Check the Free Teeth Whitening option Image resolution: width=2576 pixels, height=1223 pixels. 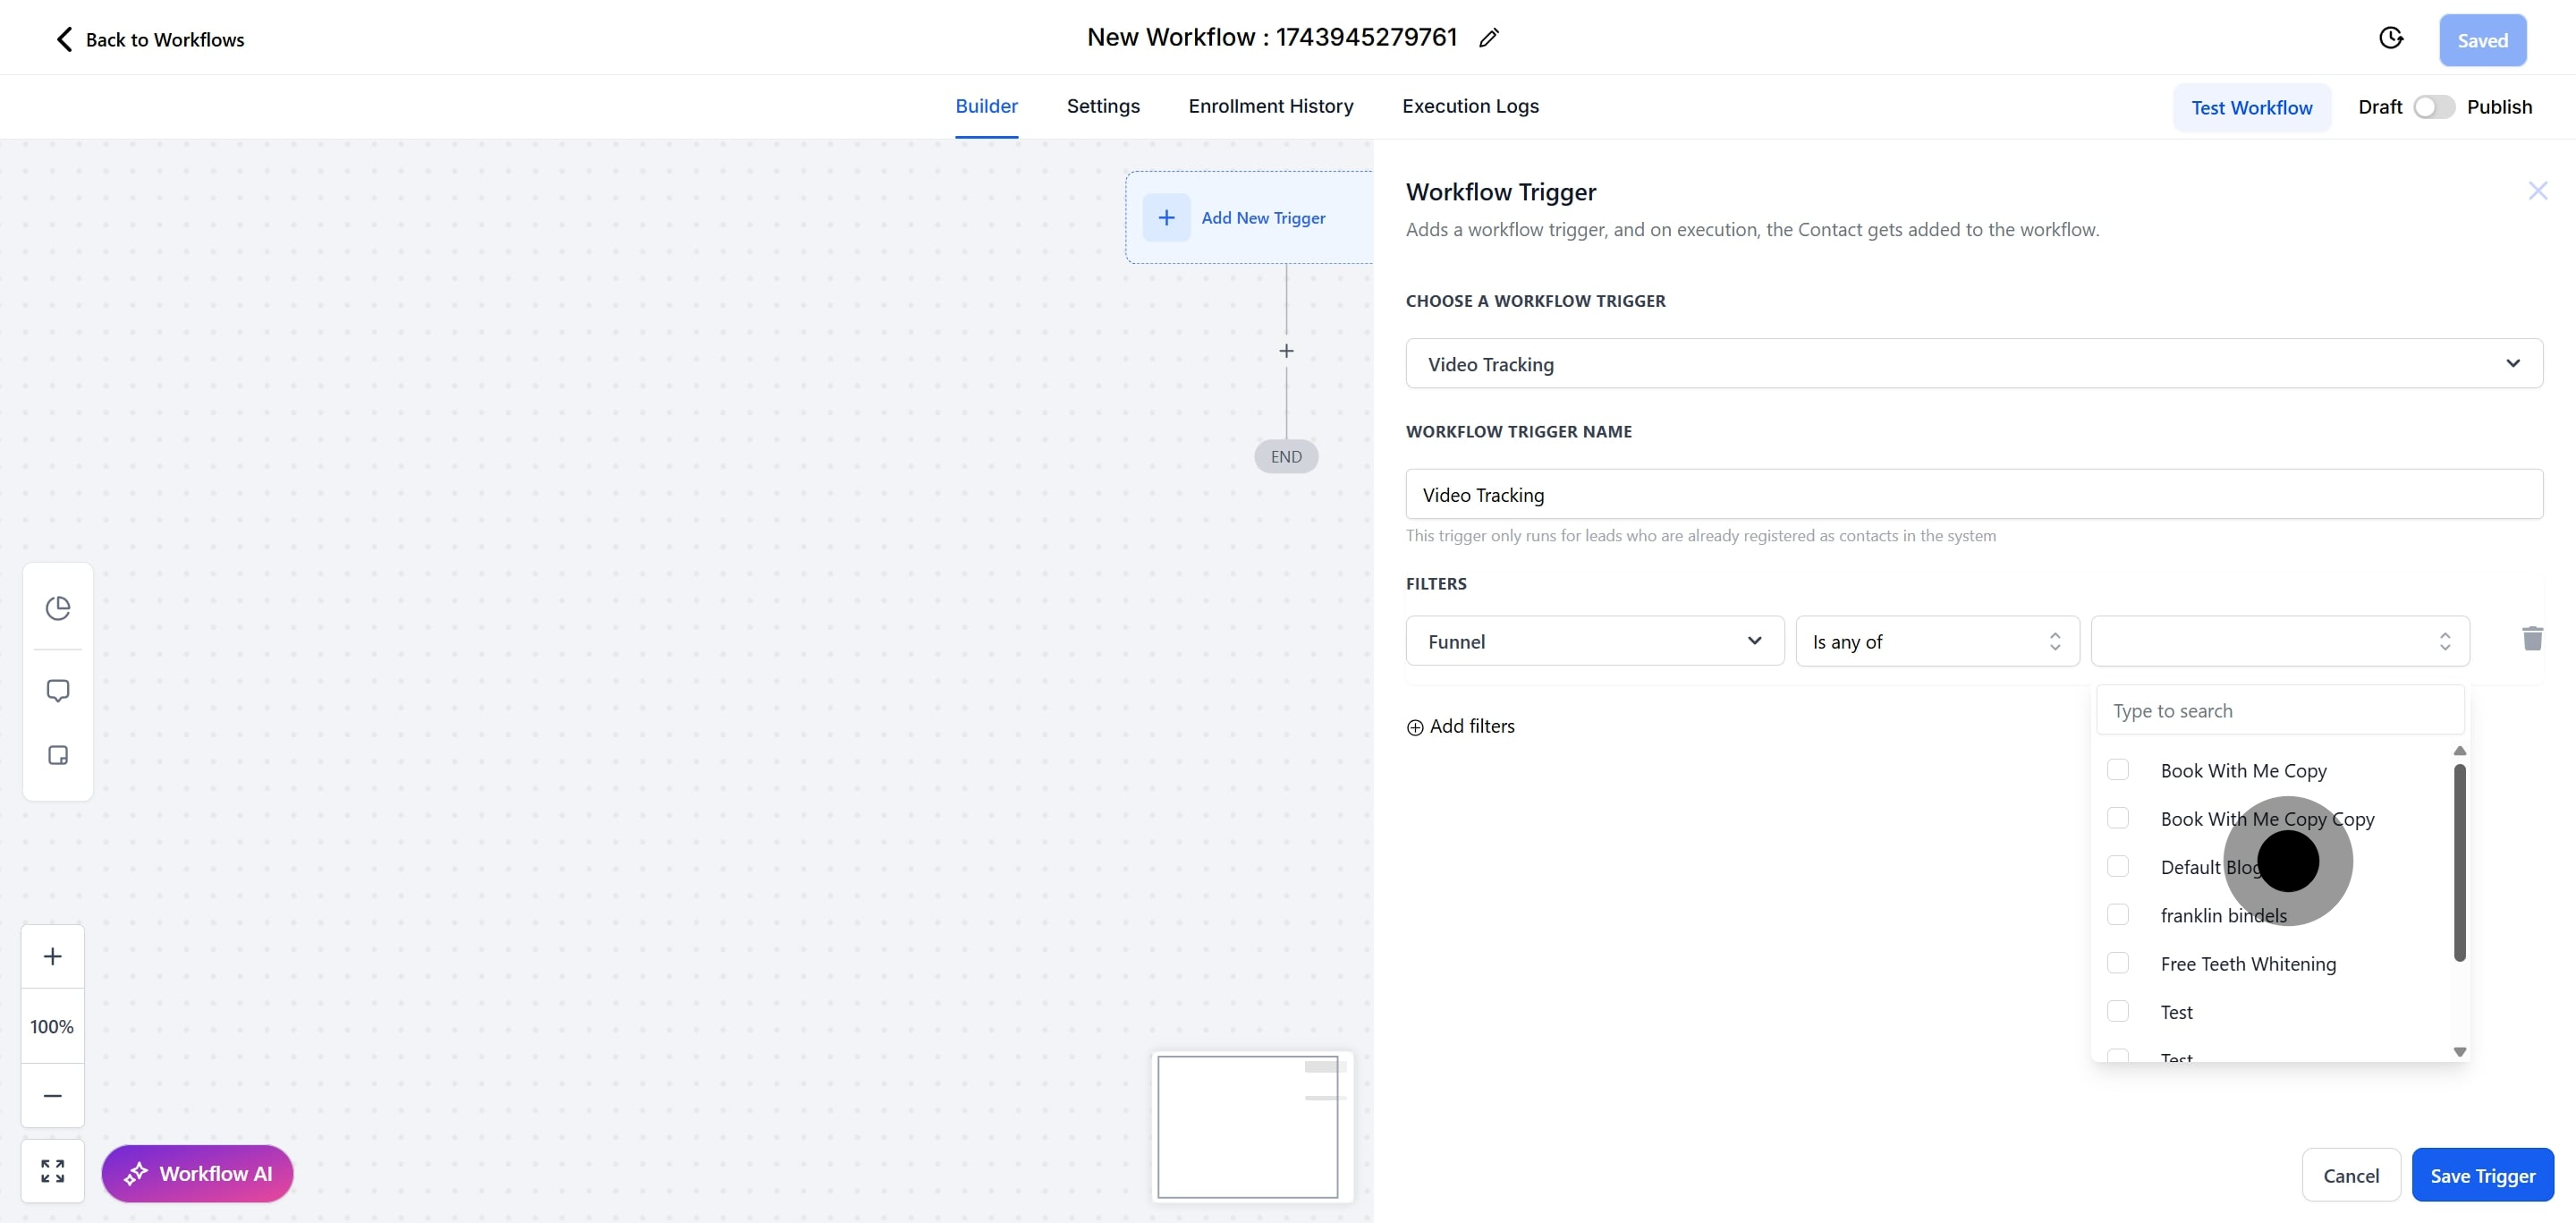pos(2118,962)
